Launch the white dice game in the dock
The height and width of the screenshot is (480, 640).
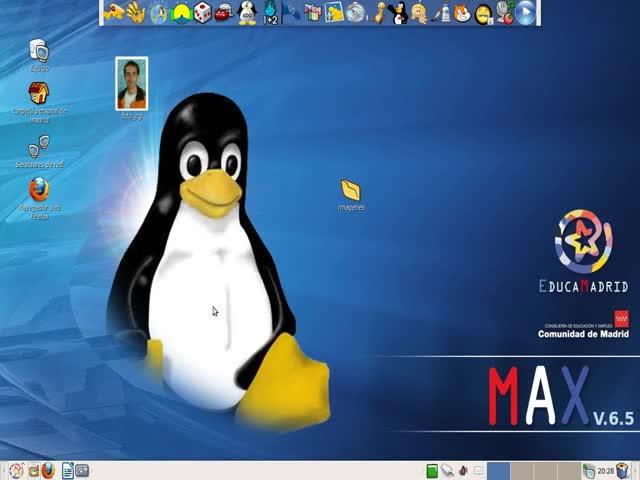[x=202, y=13]
